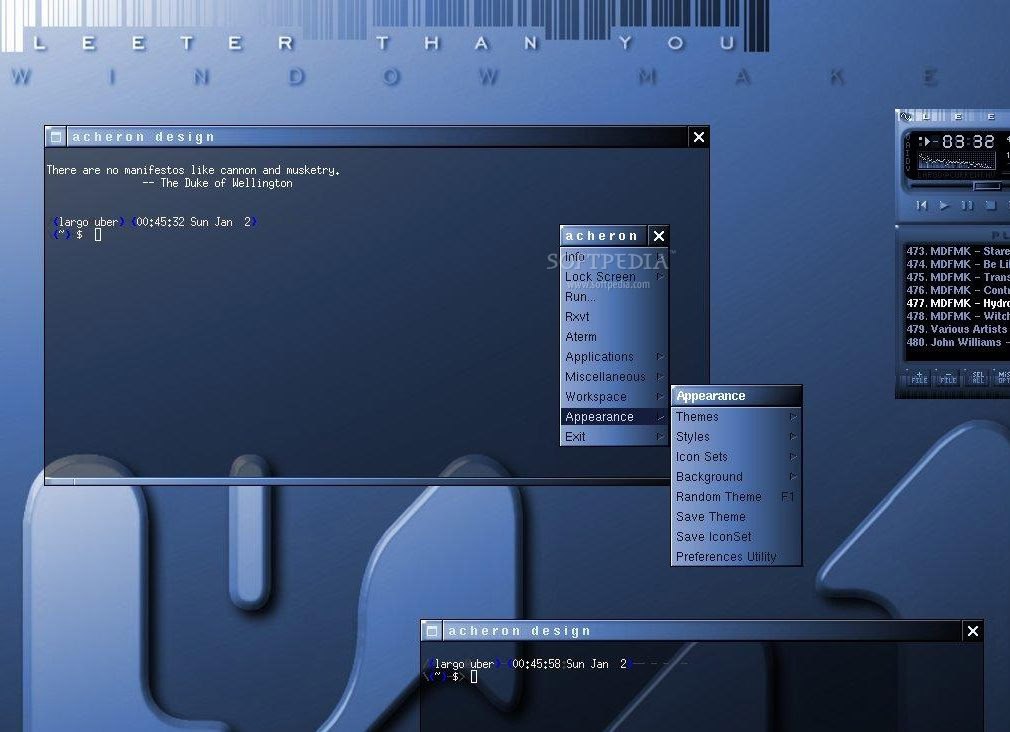Select playlist entry "473. MDFMK"
This screenshot has height=732, width=1010.
957,251
